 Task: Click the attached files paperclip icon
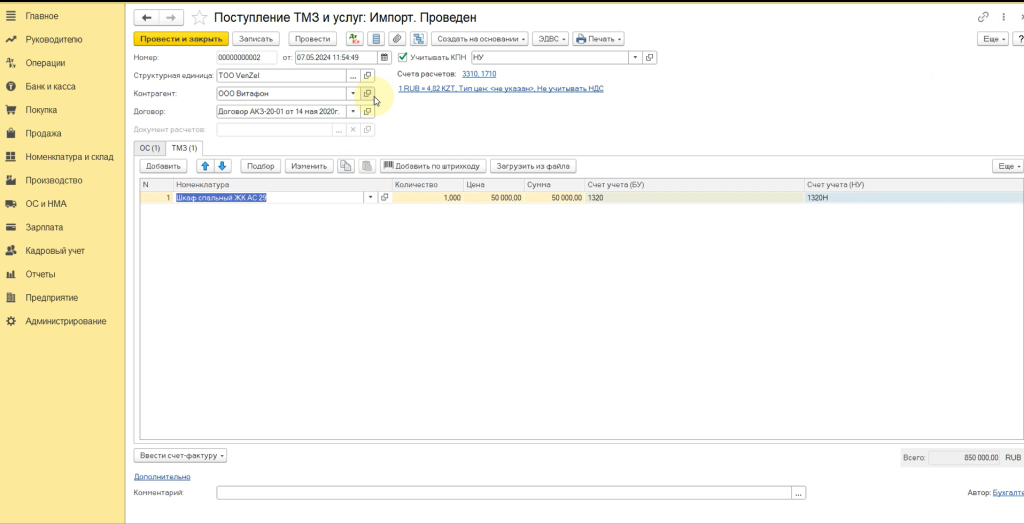pyautogui.click(x=397, y=39)
